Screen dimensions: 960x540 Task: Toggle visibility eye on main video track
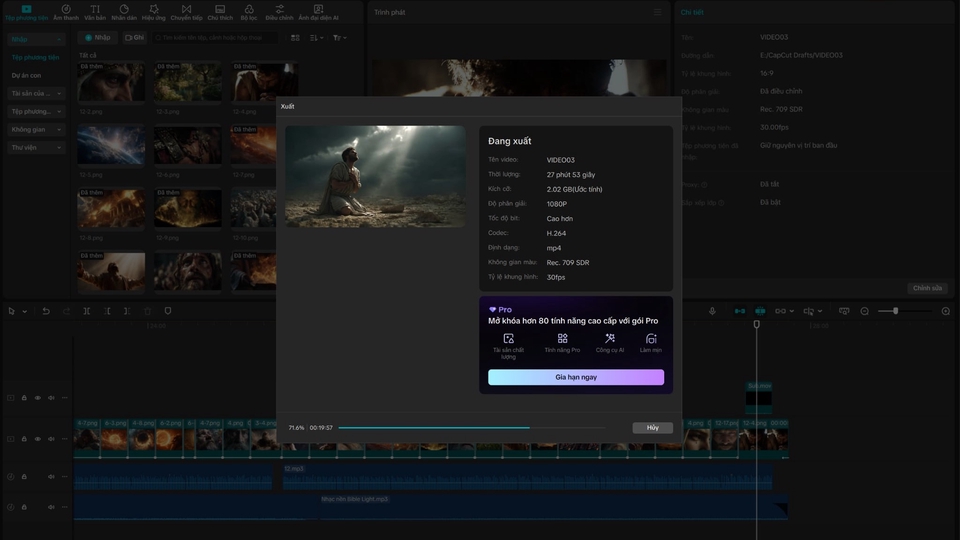pyautogui.click(x=38, y=439)
